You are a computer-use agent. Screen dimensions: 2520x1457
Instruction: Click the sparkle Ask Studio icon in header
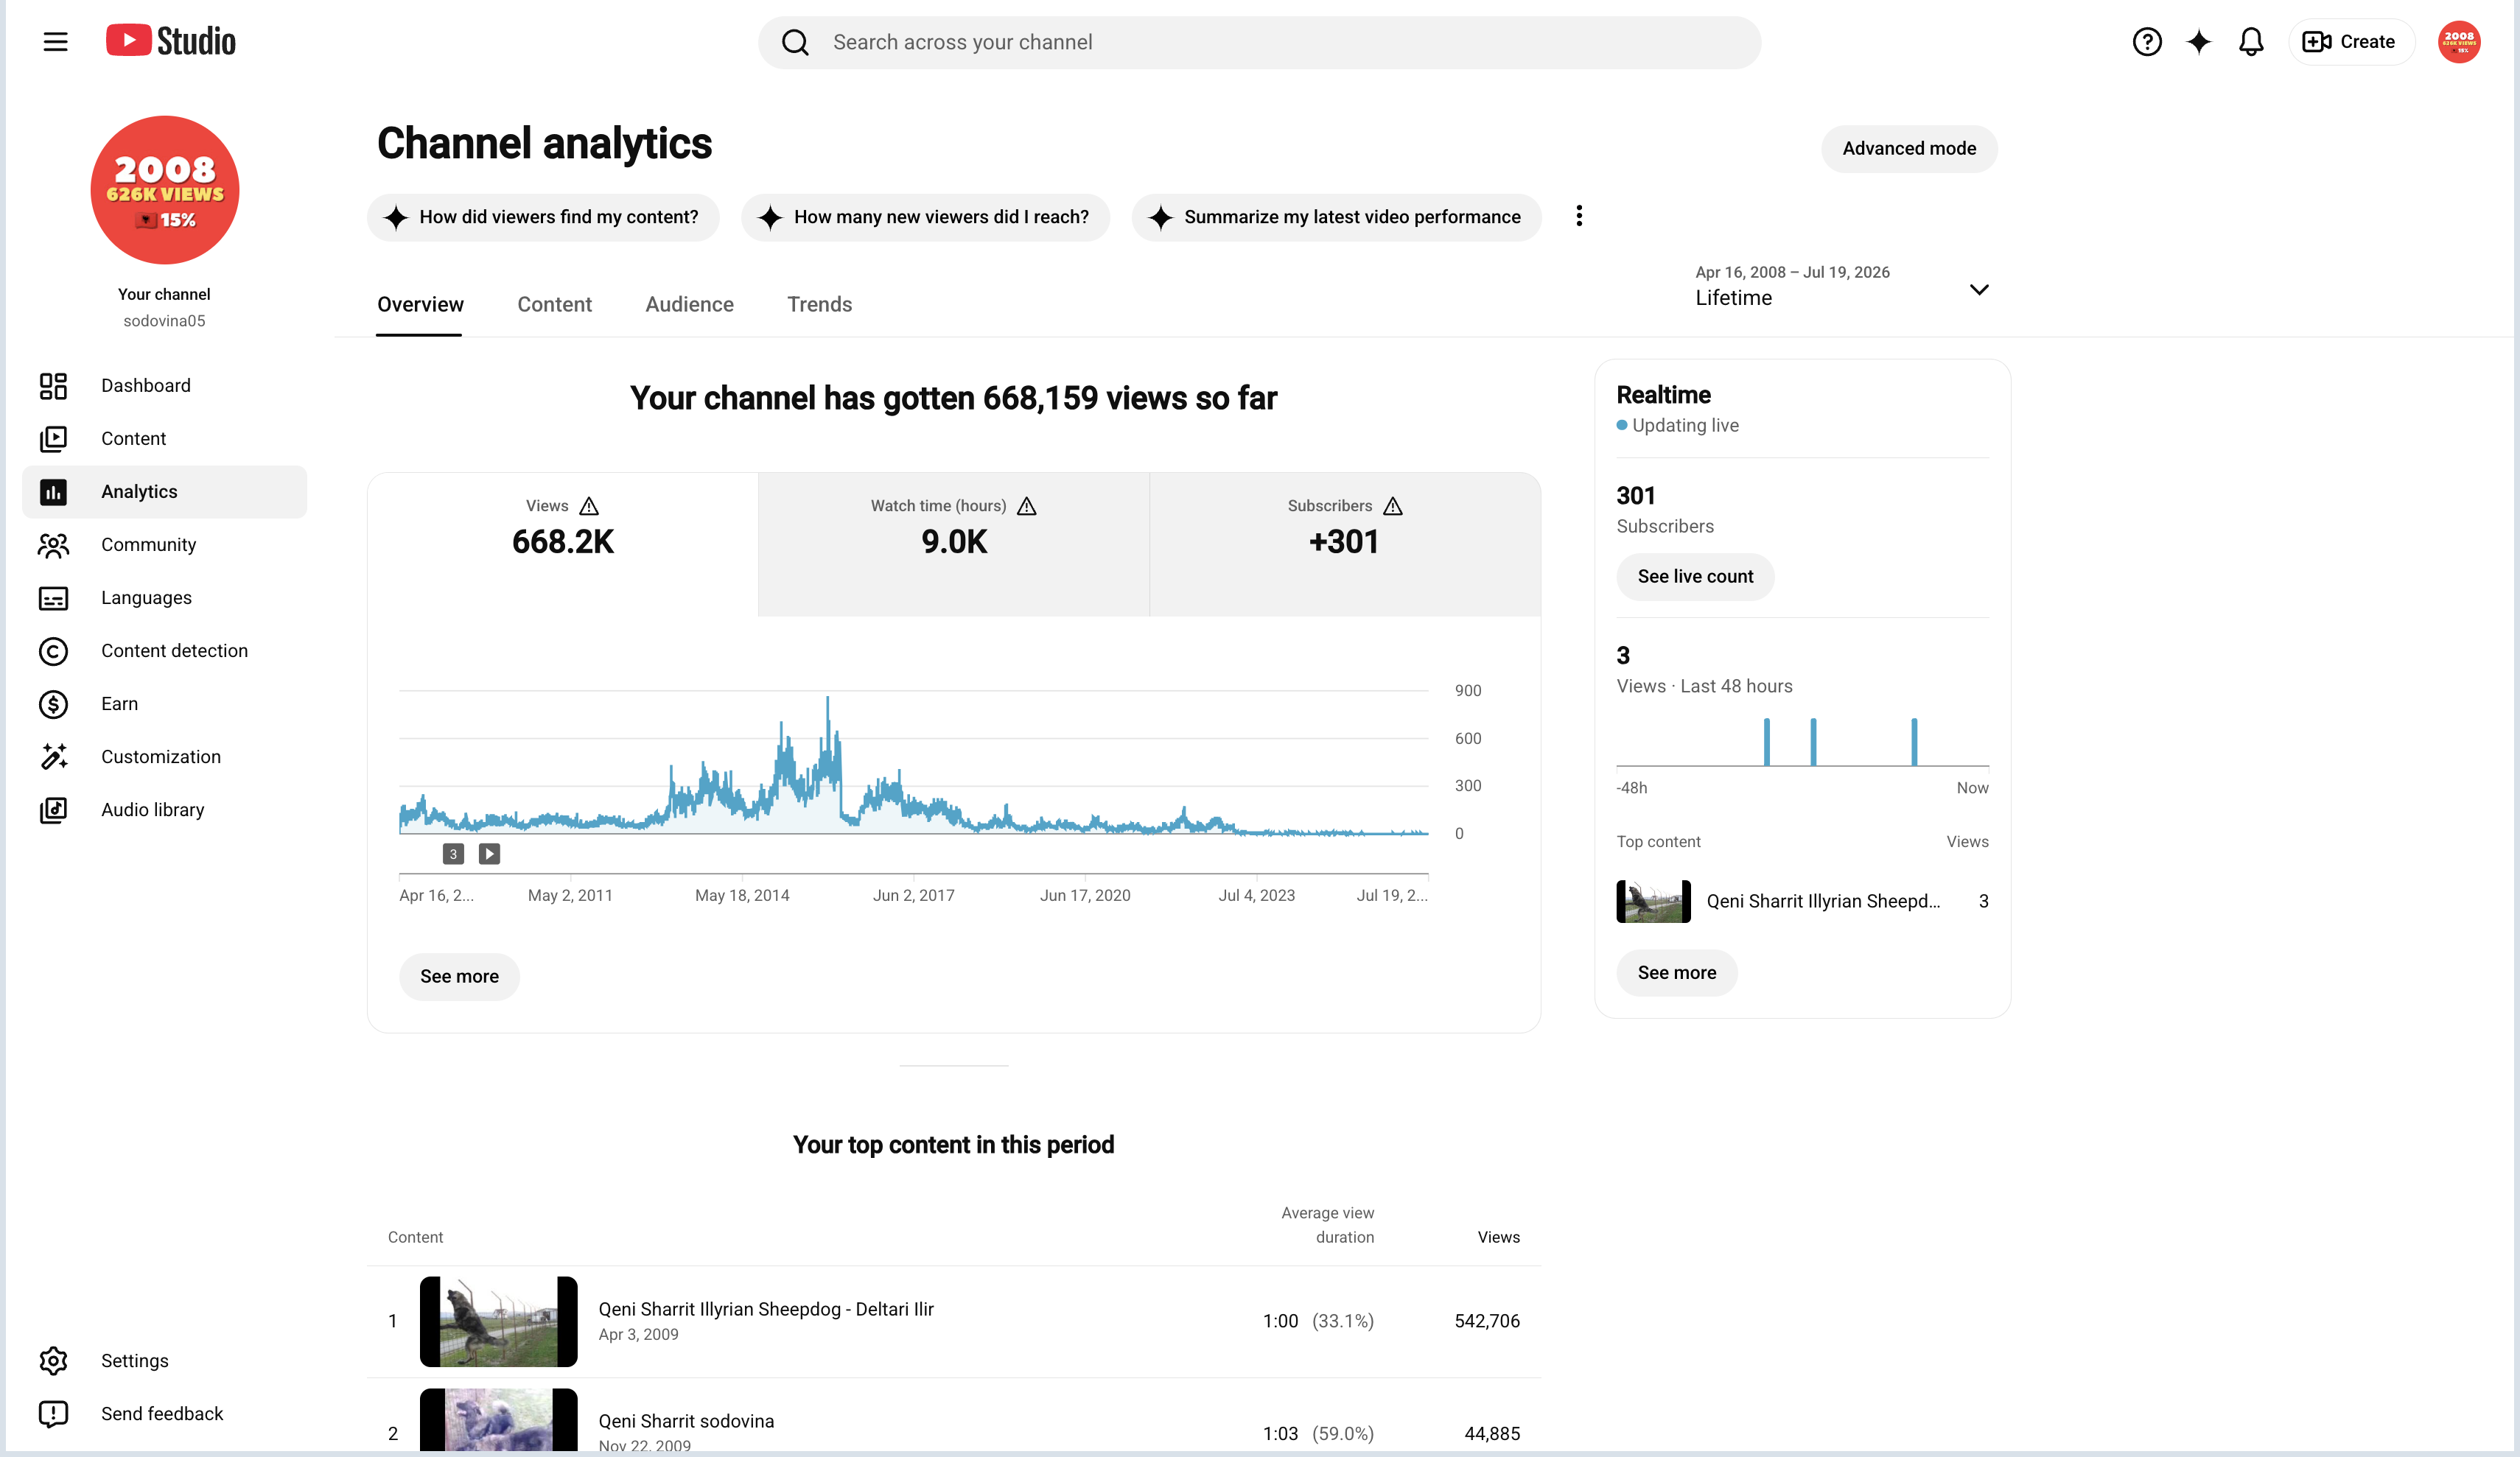2198,42
